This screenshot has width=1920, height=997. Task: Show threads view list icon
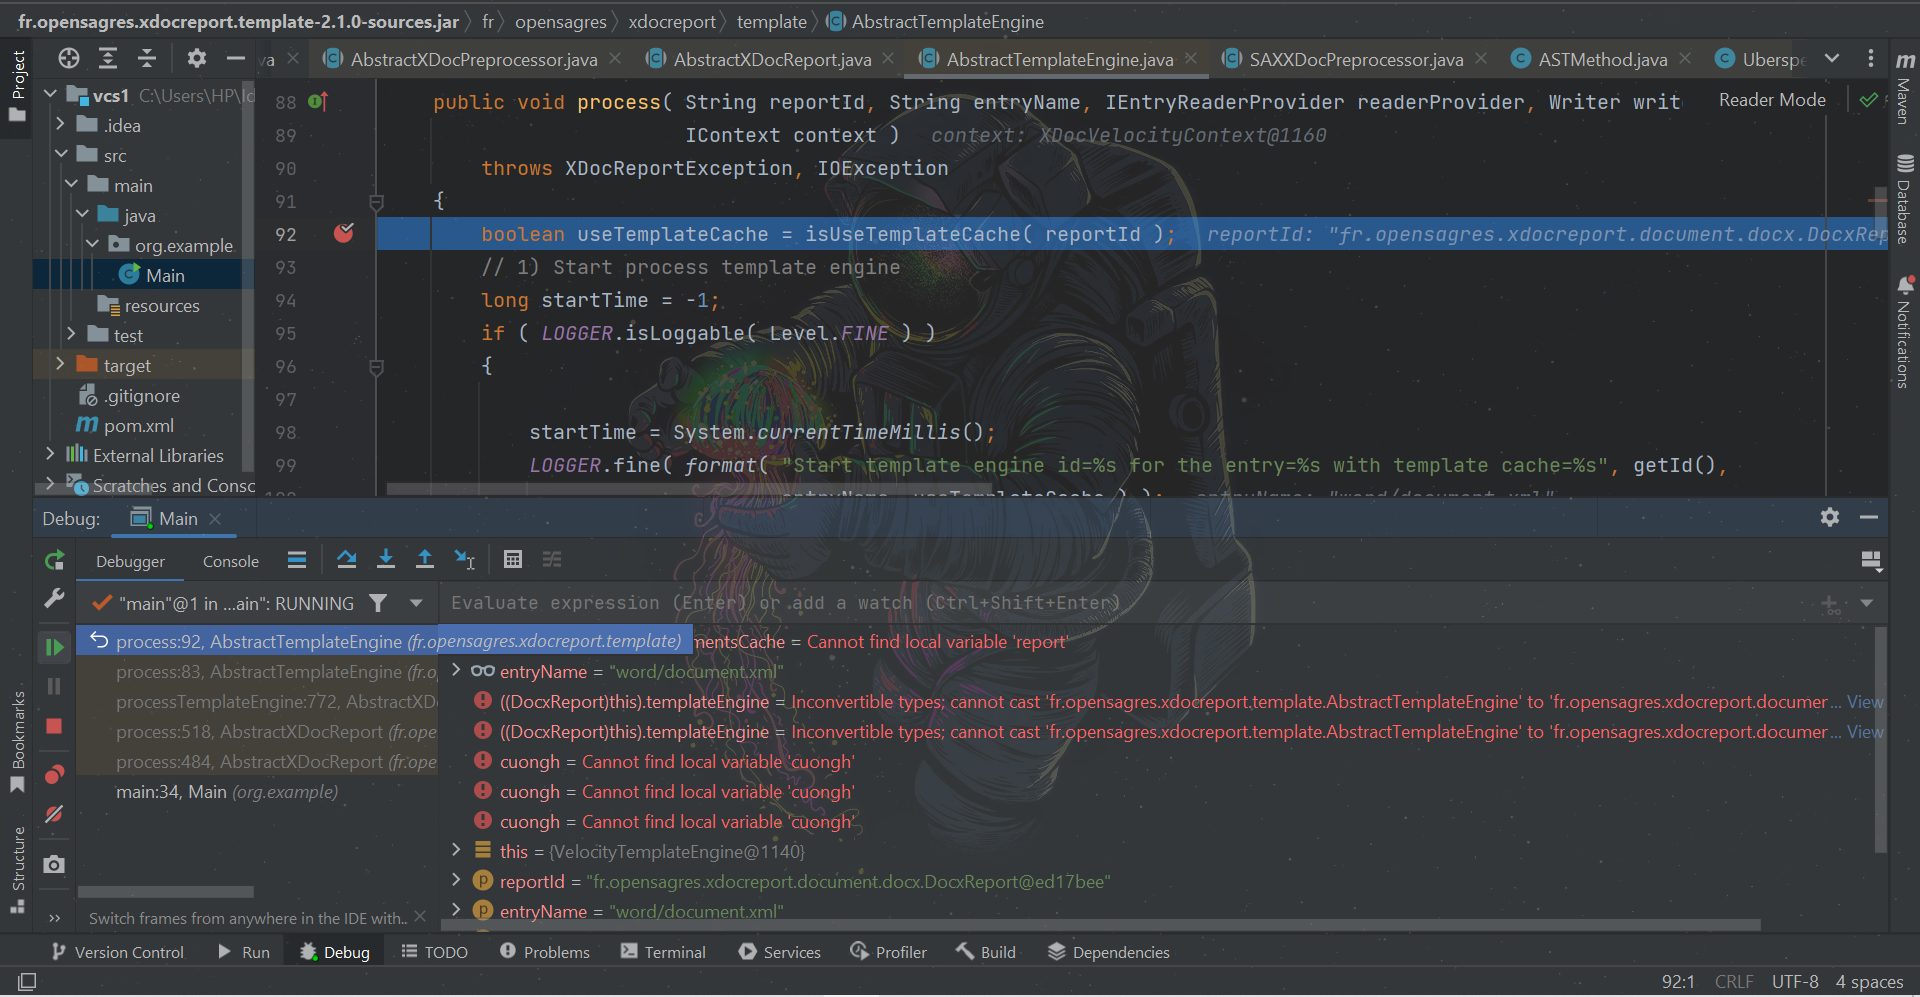point(297,560)
